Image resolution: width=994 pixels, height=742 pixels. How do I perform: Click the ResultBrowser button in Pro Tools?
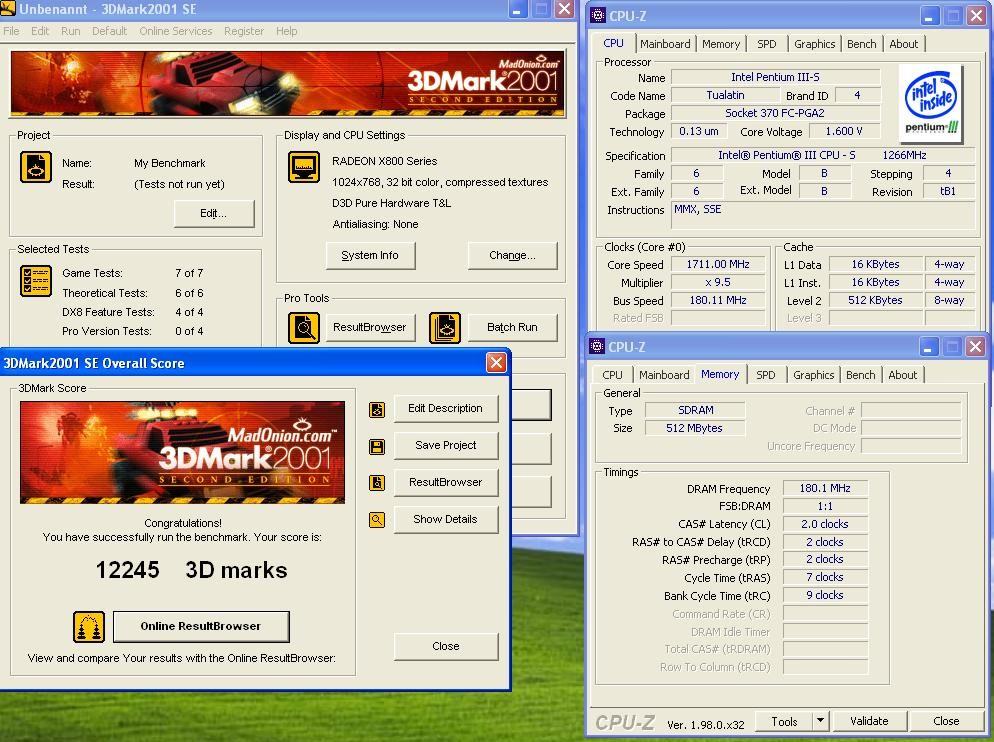pos(370,328)
